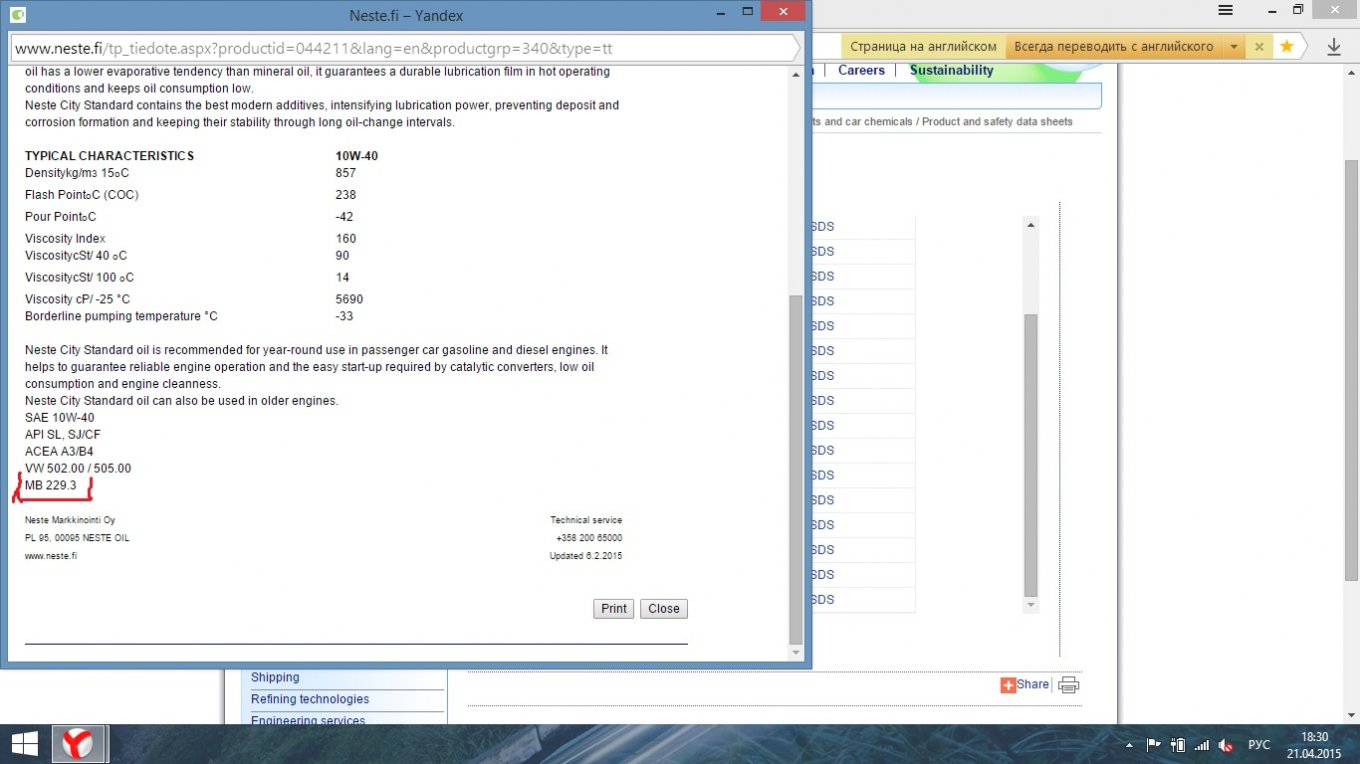Screen dimensions: 1360x764
Task: Open the downloads arrow icon
Action: pos(1334,47)
